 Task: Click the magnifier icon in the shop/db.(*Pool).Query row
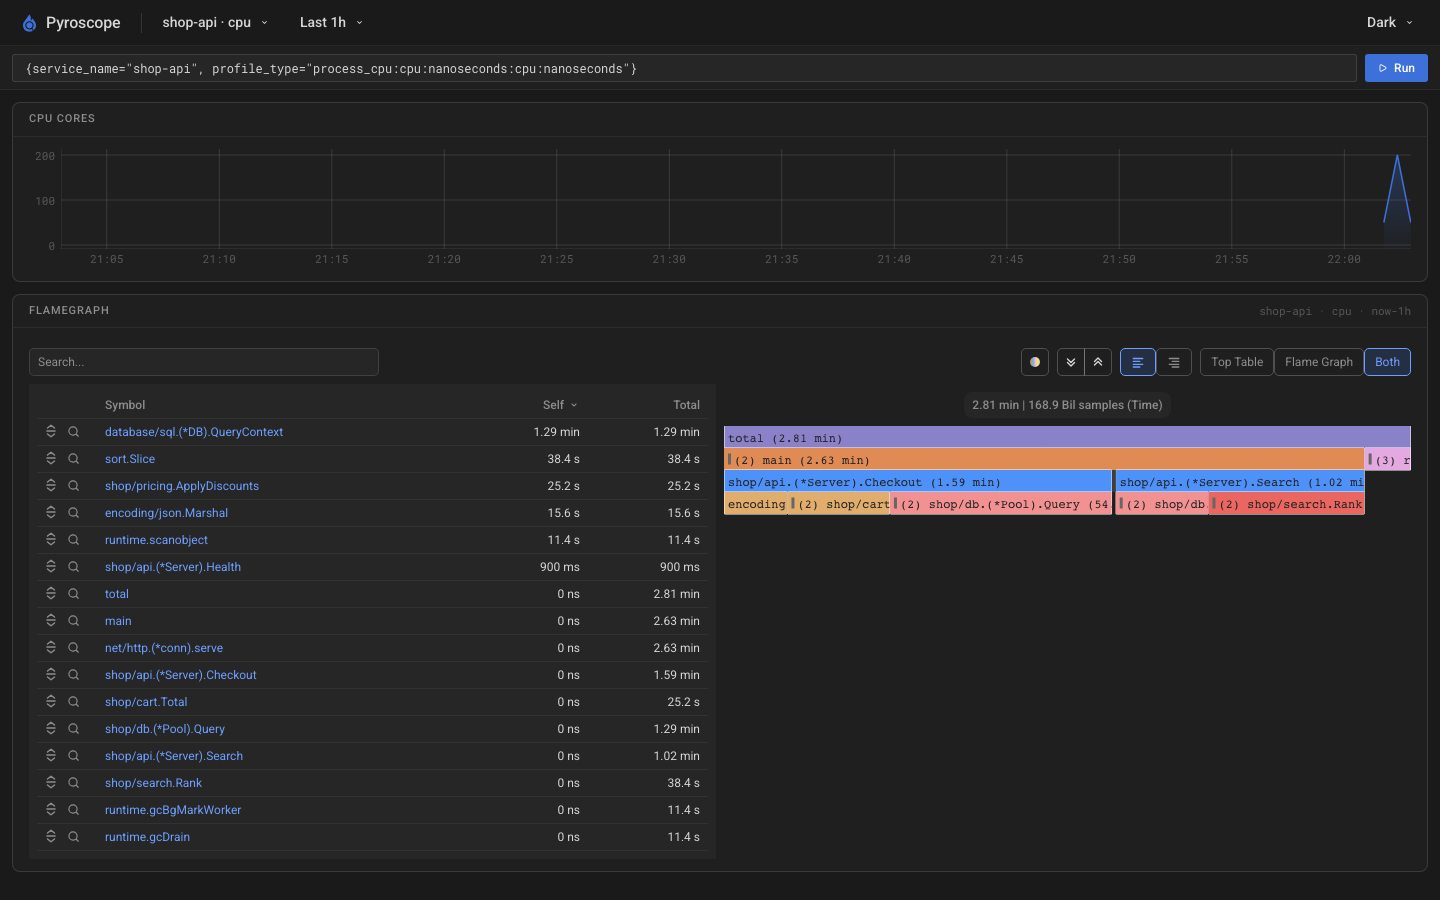point(74,729)
